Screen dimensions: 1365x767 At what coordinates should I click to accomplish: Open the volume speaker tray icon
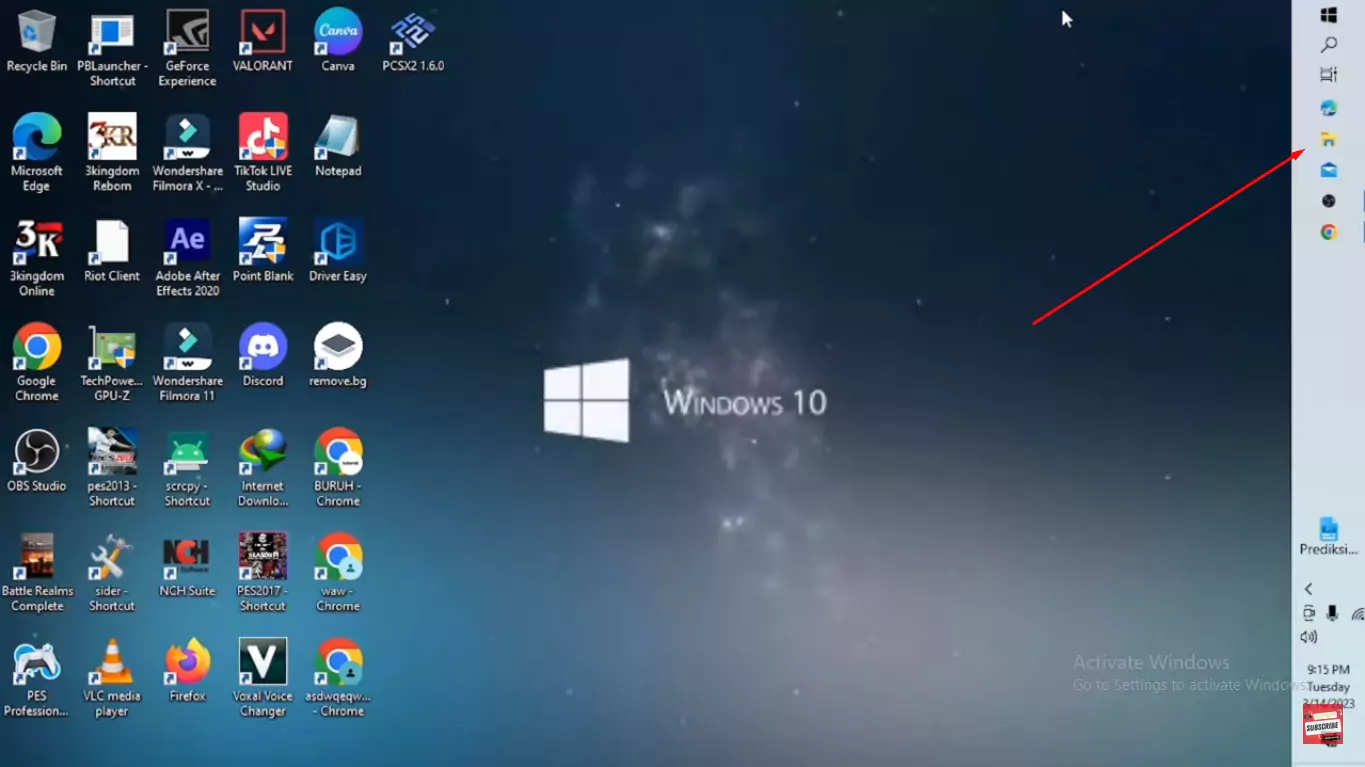click(x=1308, y=637)
